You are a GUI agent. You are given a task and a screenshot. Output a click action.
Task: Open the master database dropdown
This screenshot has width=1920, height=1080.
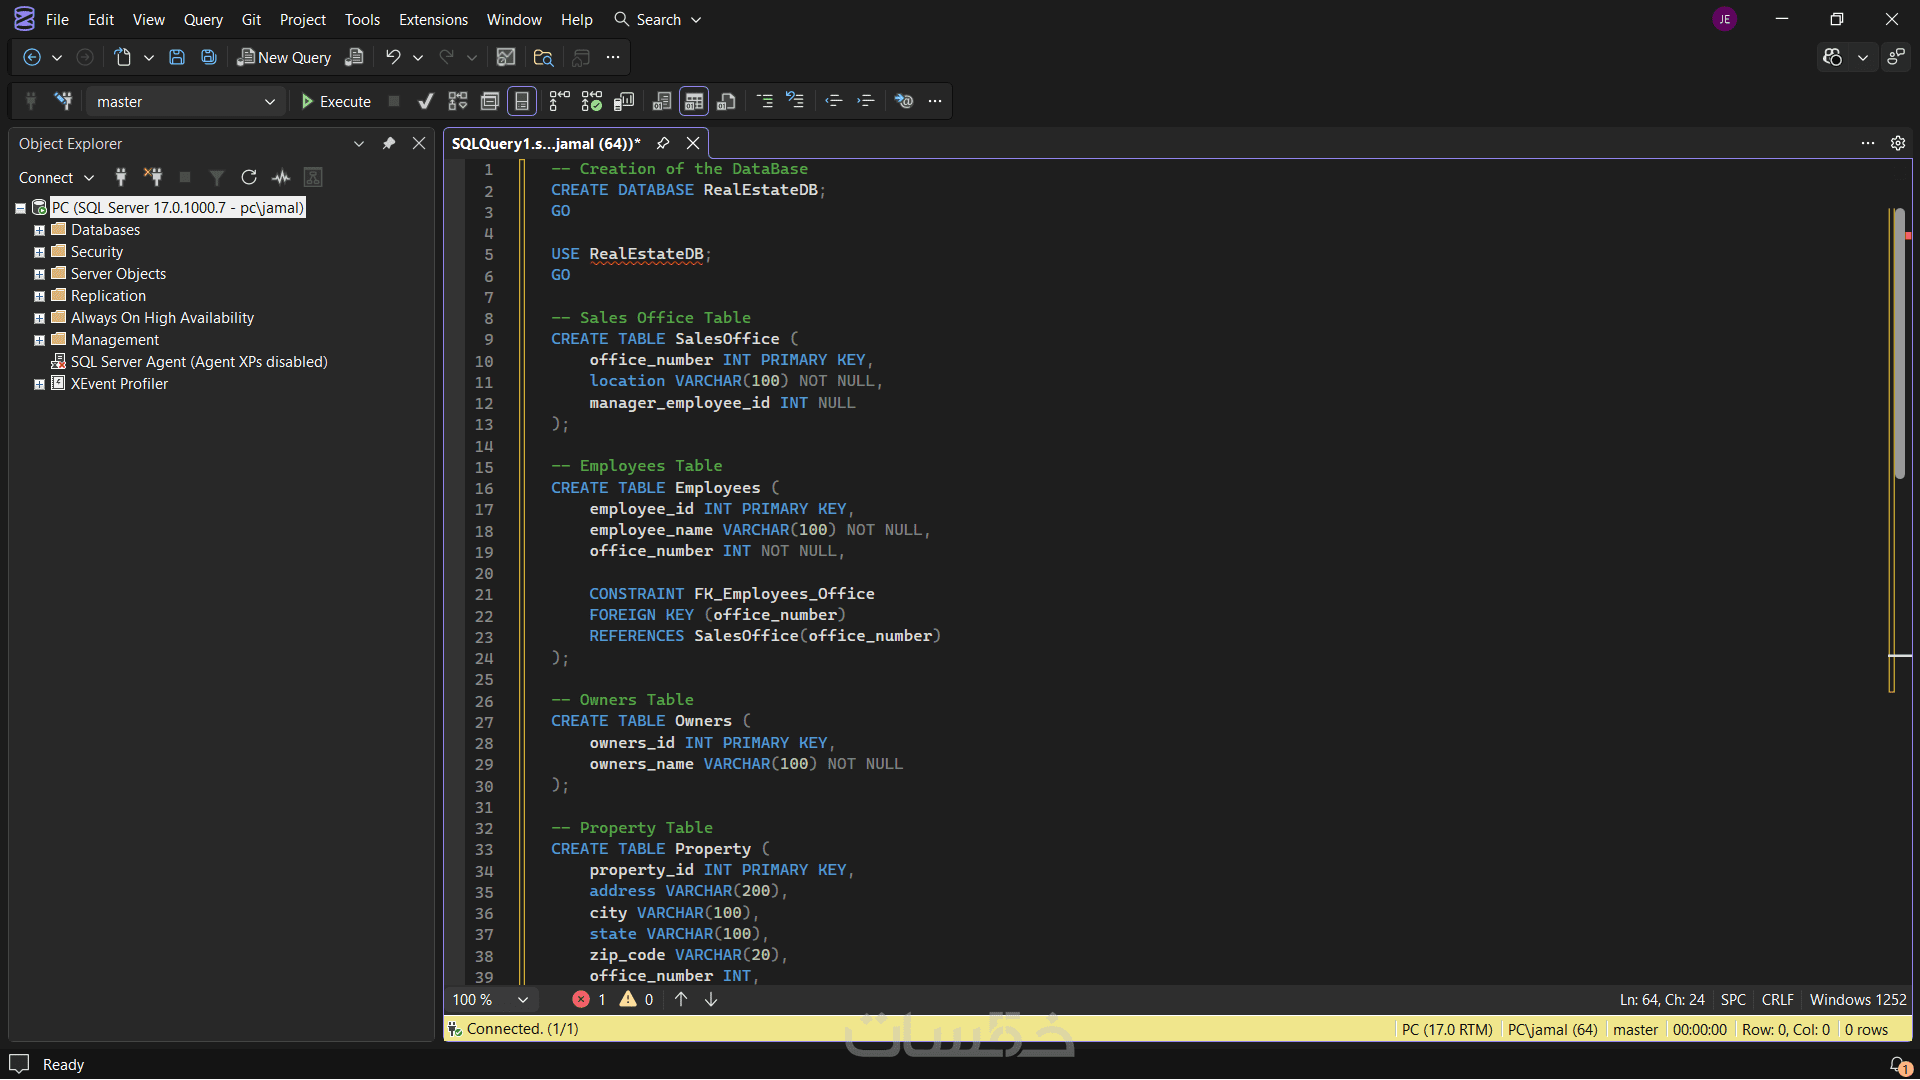pyautogui.click(x=269, y=102)
